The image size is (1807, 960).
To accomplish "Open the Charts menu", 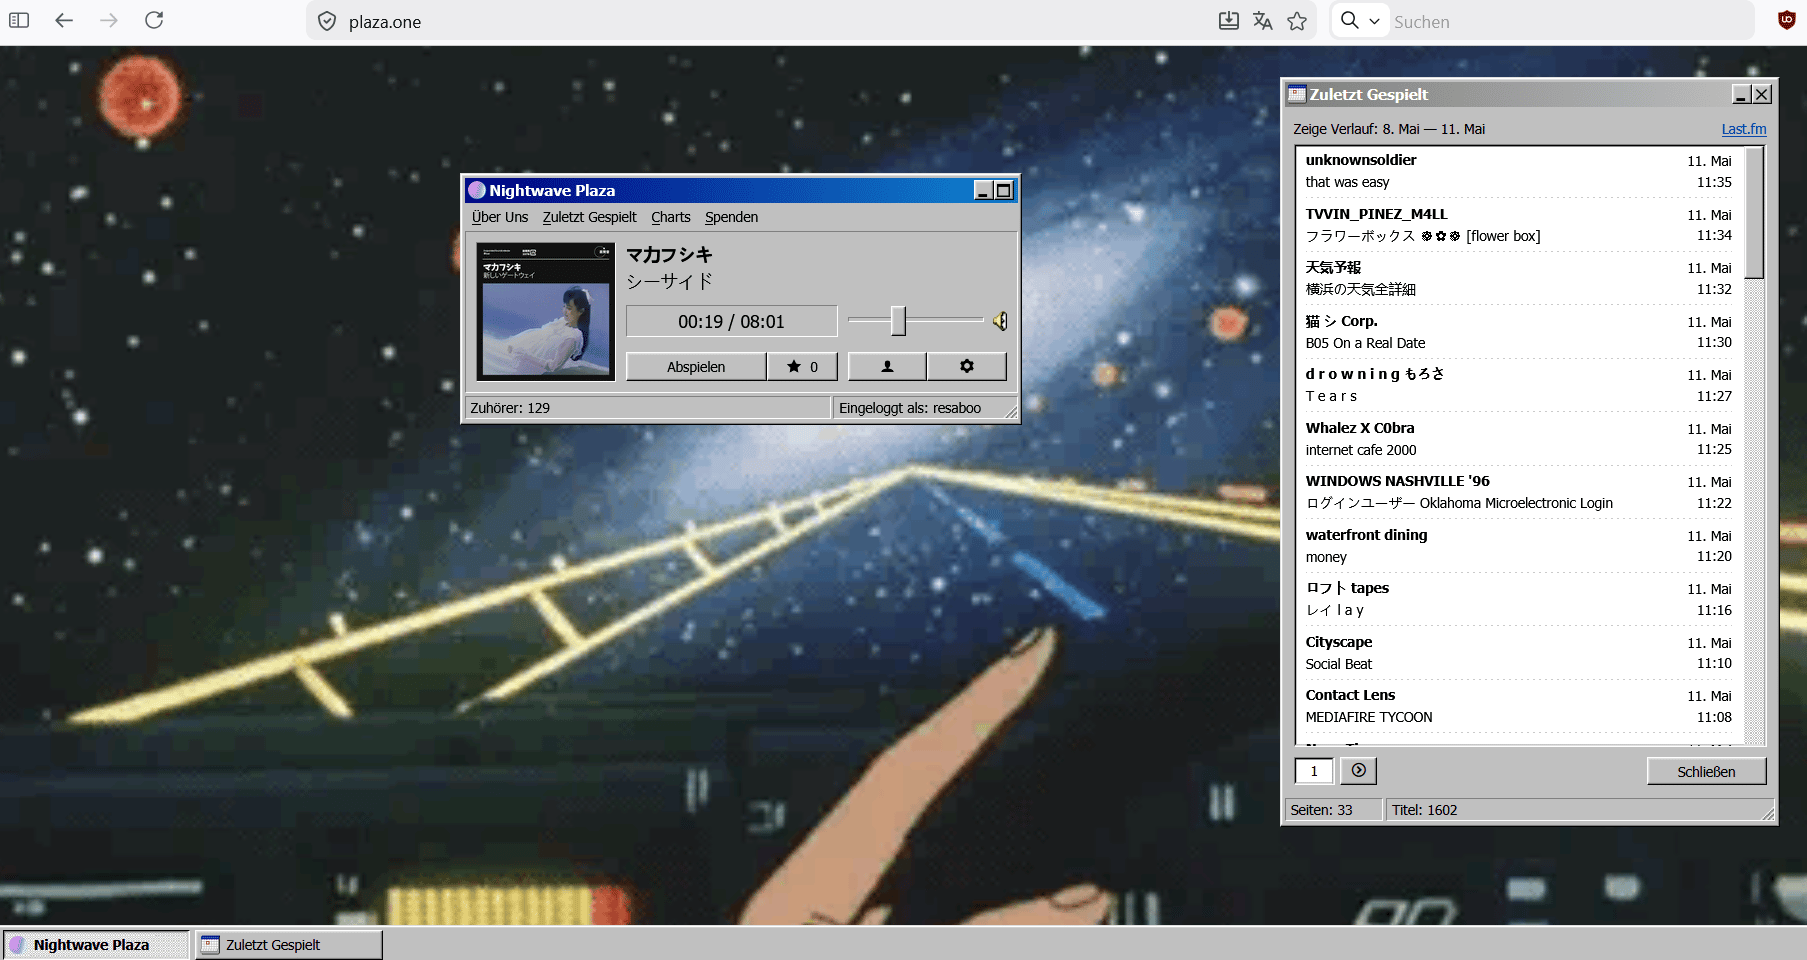I will click(x=671, y=217).
